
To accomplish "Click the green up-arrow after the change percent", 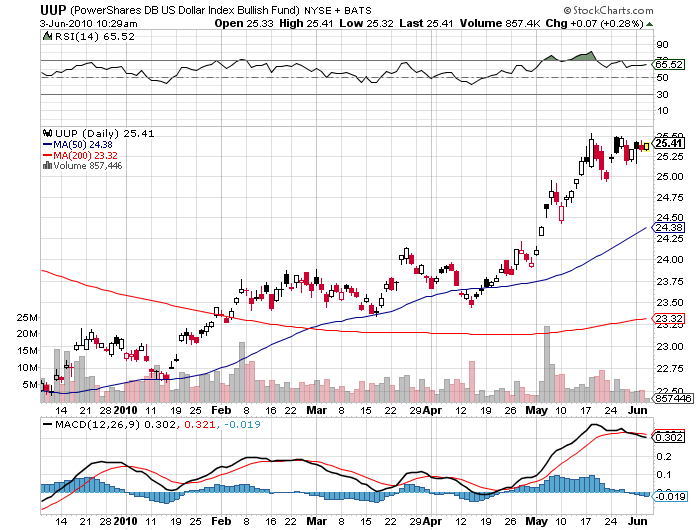I will click(x=650, y=24).
